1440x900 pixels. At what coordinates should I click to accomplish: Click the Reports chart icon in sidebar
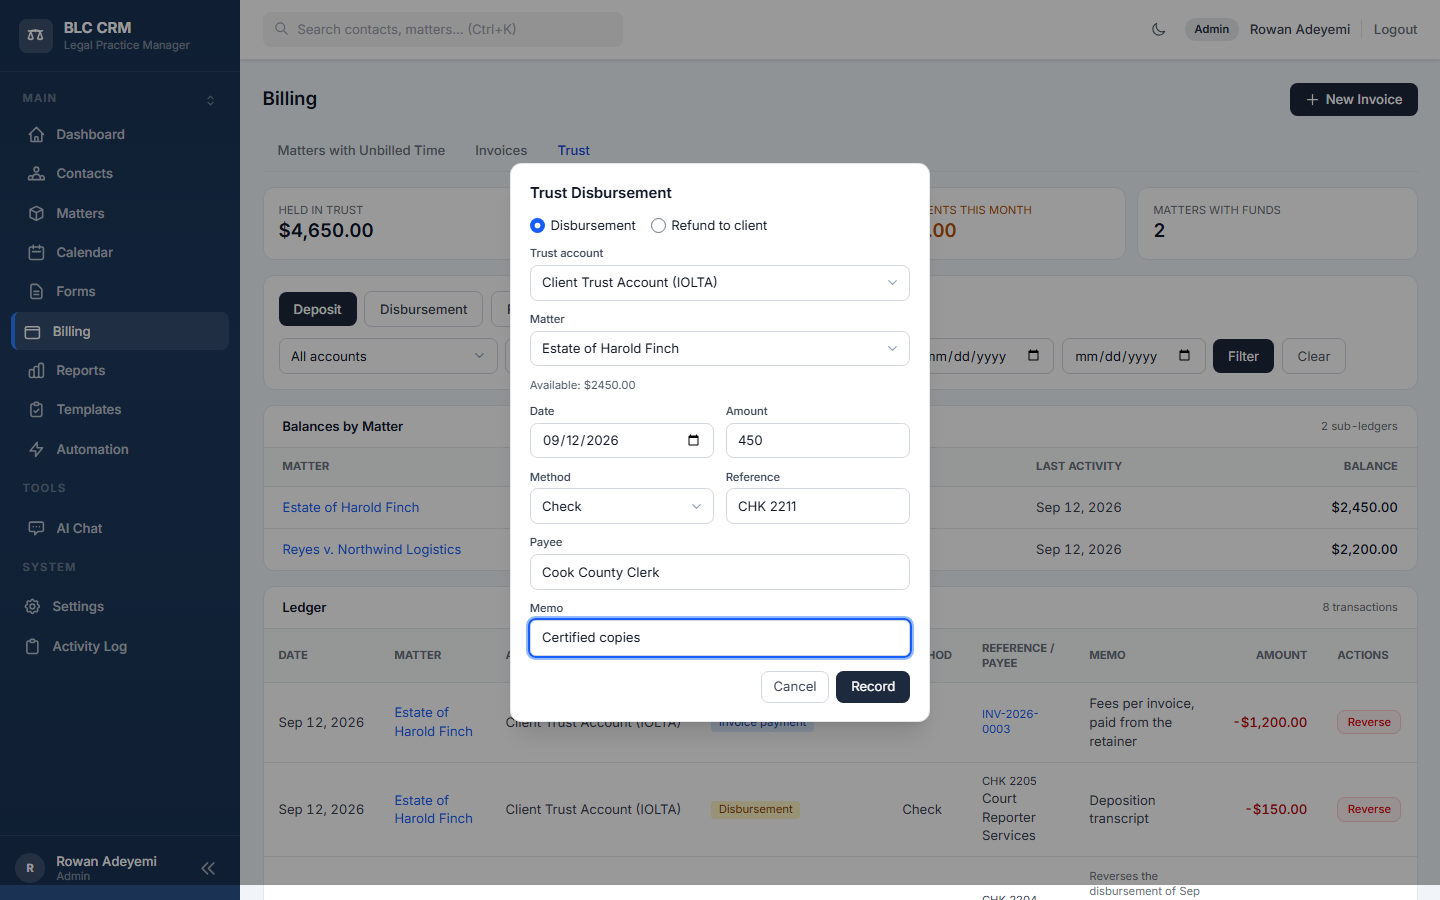tap(36, 370)
